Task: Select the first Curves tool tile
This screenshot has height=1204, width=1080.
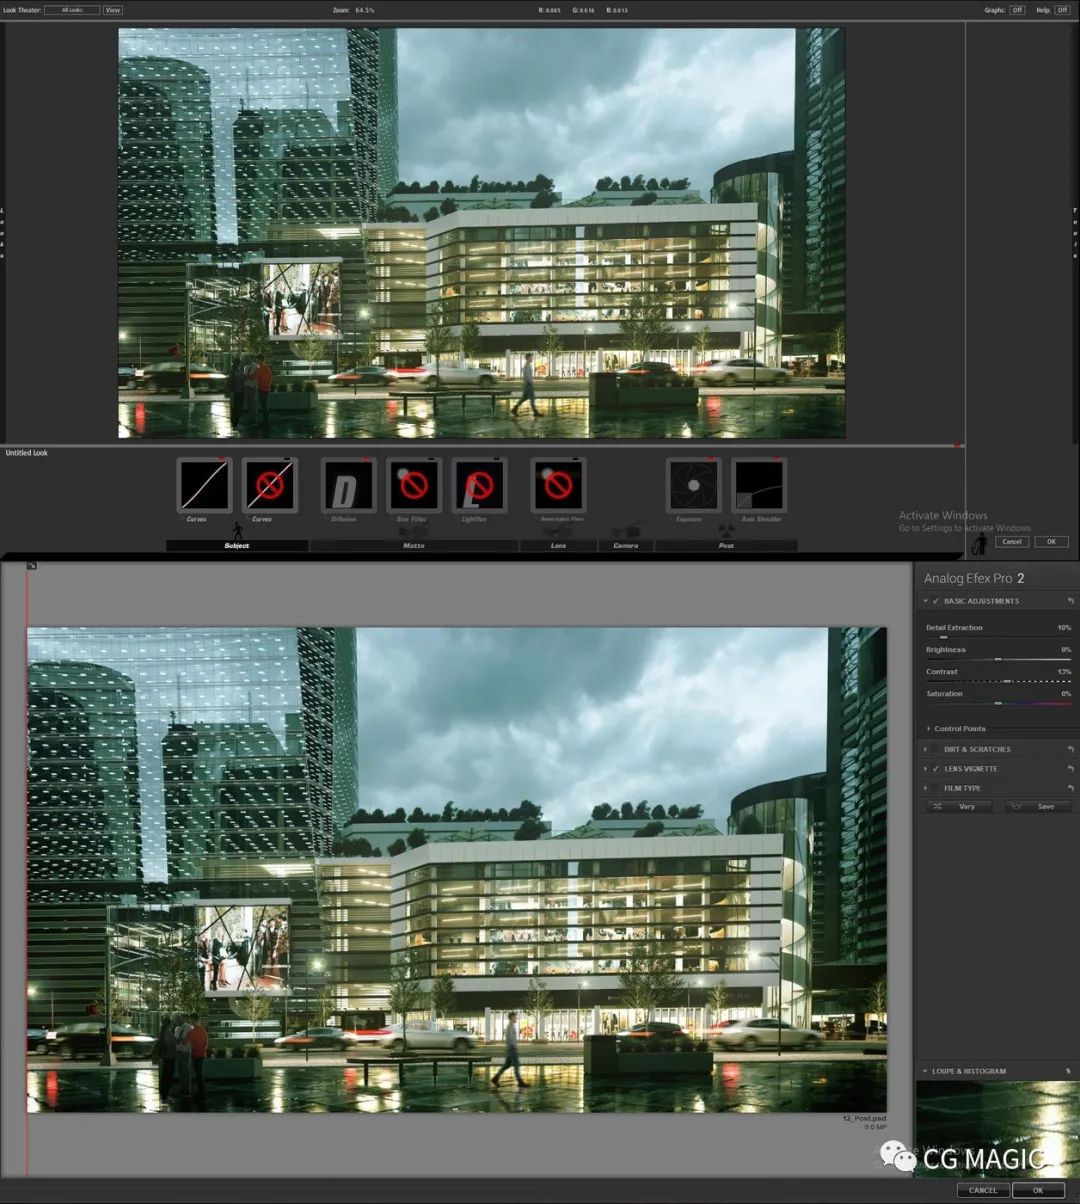Action: pos(205,486)
